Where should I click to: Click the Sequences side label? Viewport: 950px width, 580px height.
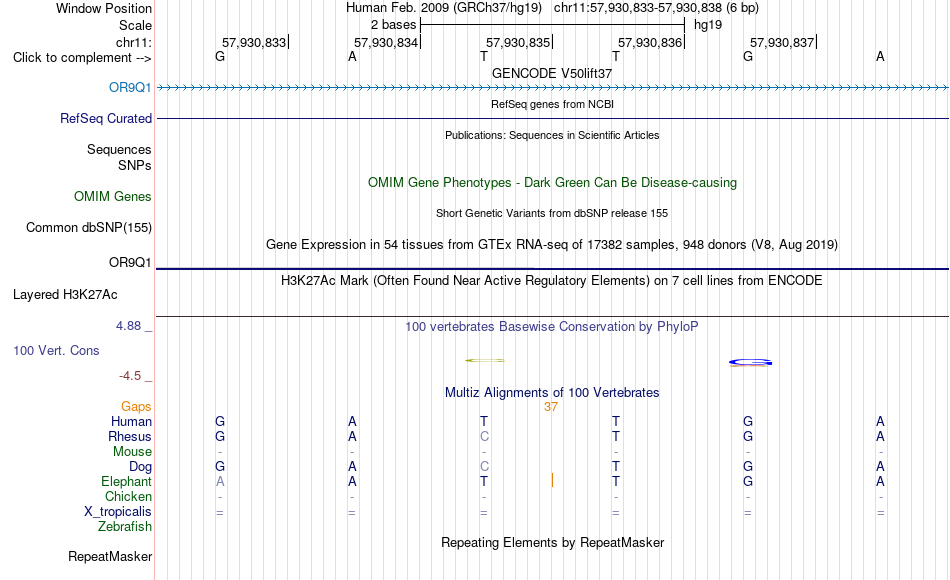coord(119,149)
